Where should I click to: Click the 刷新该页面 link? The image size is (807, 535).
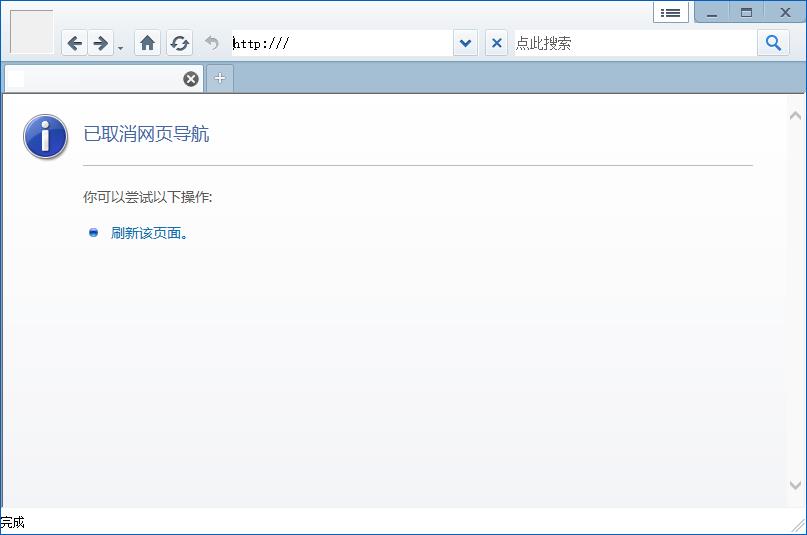click(149, 233)
